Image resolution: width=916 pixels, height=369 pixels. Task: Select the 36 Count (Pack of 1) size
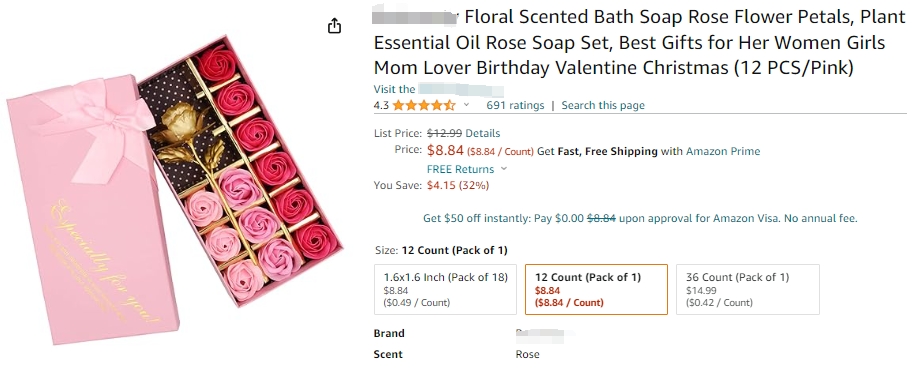748,290
